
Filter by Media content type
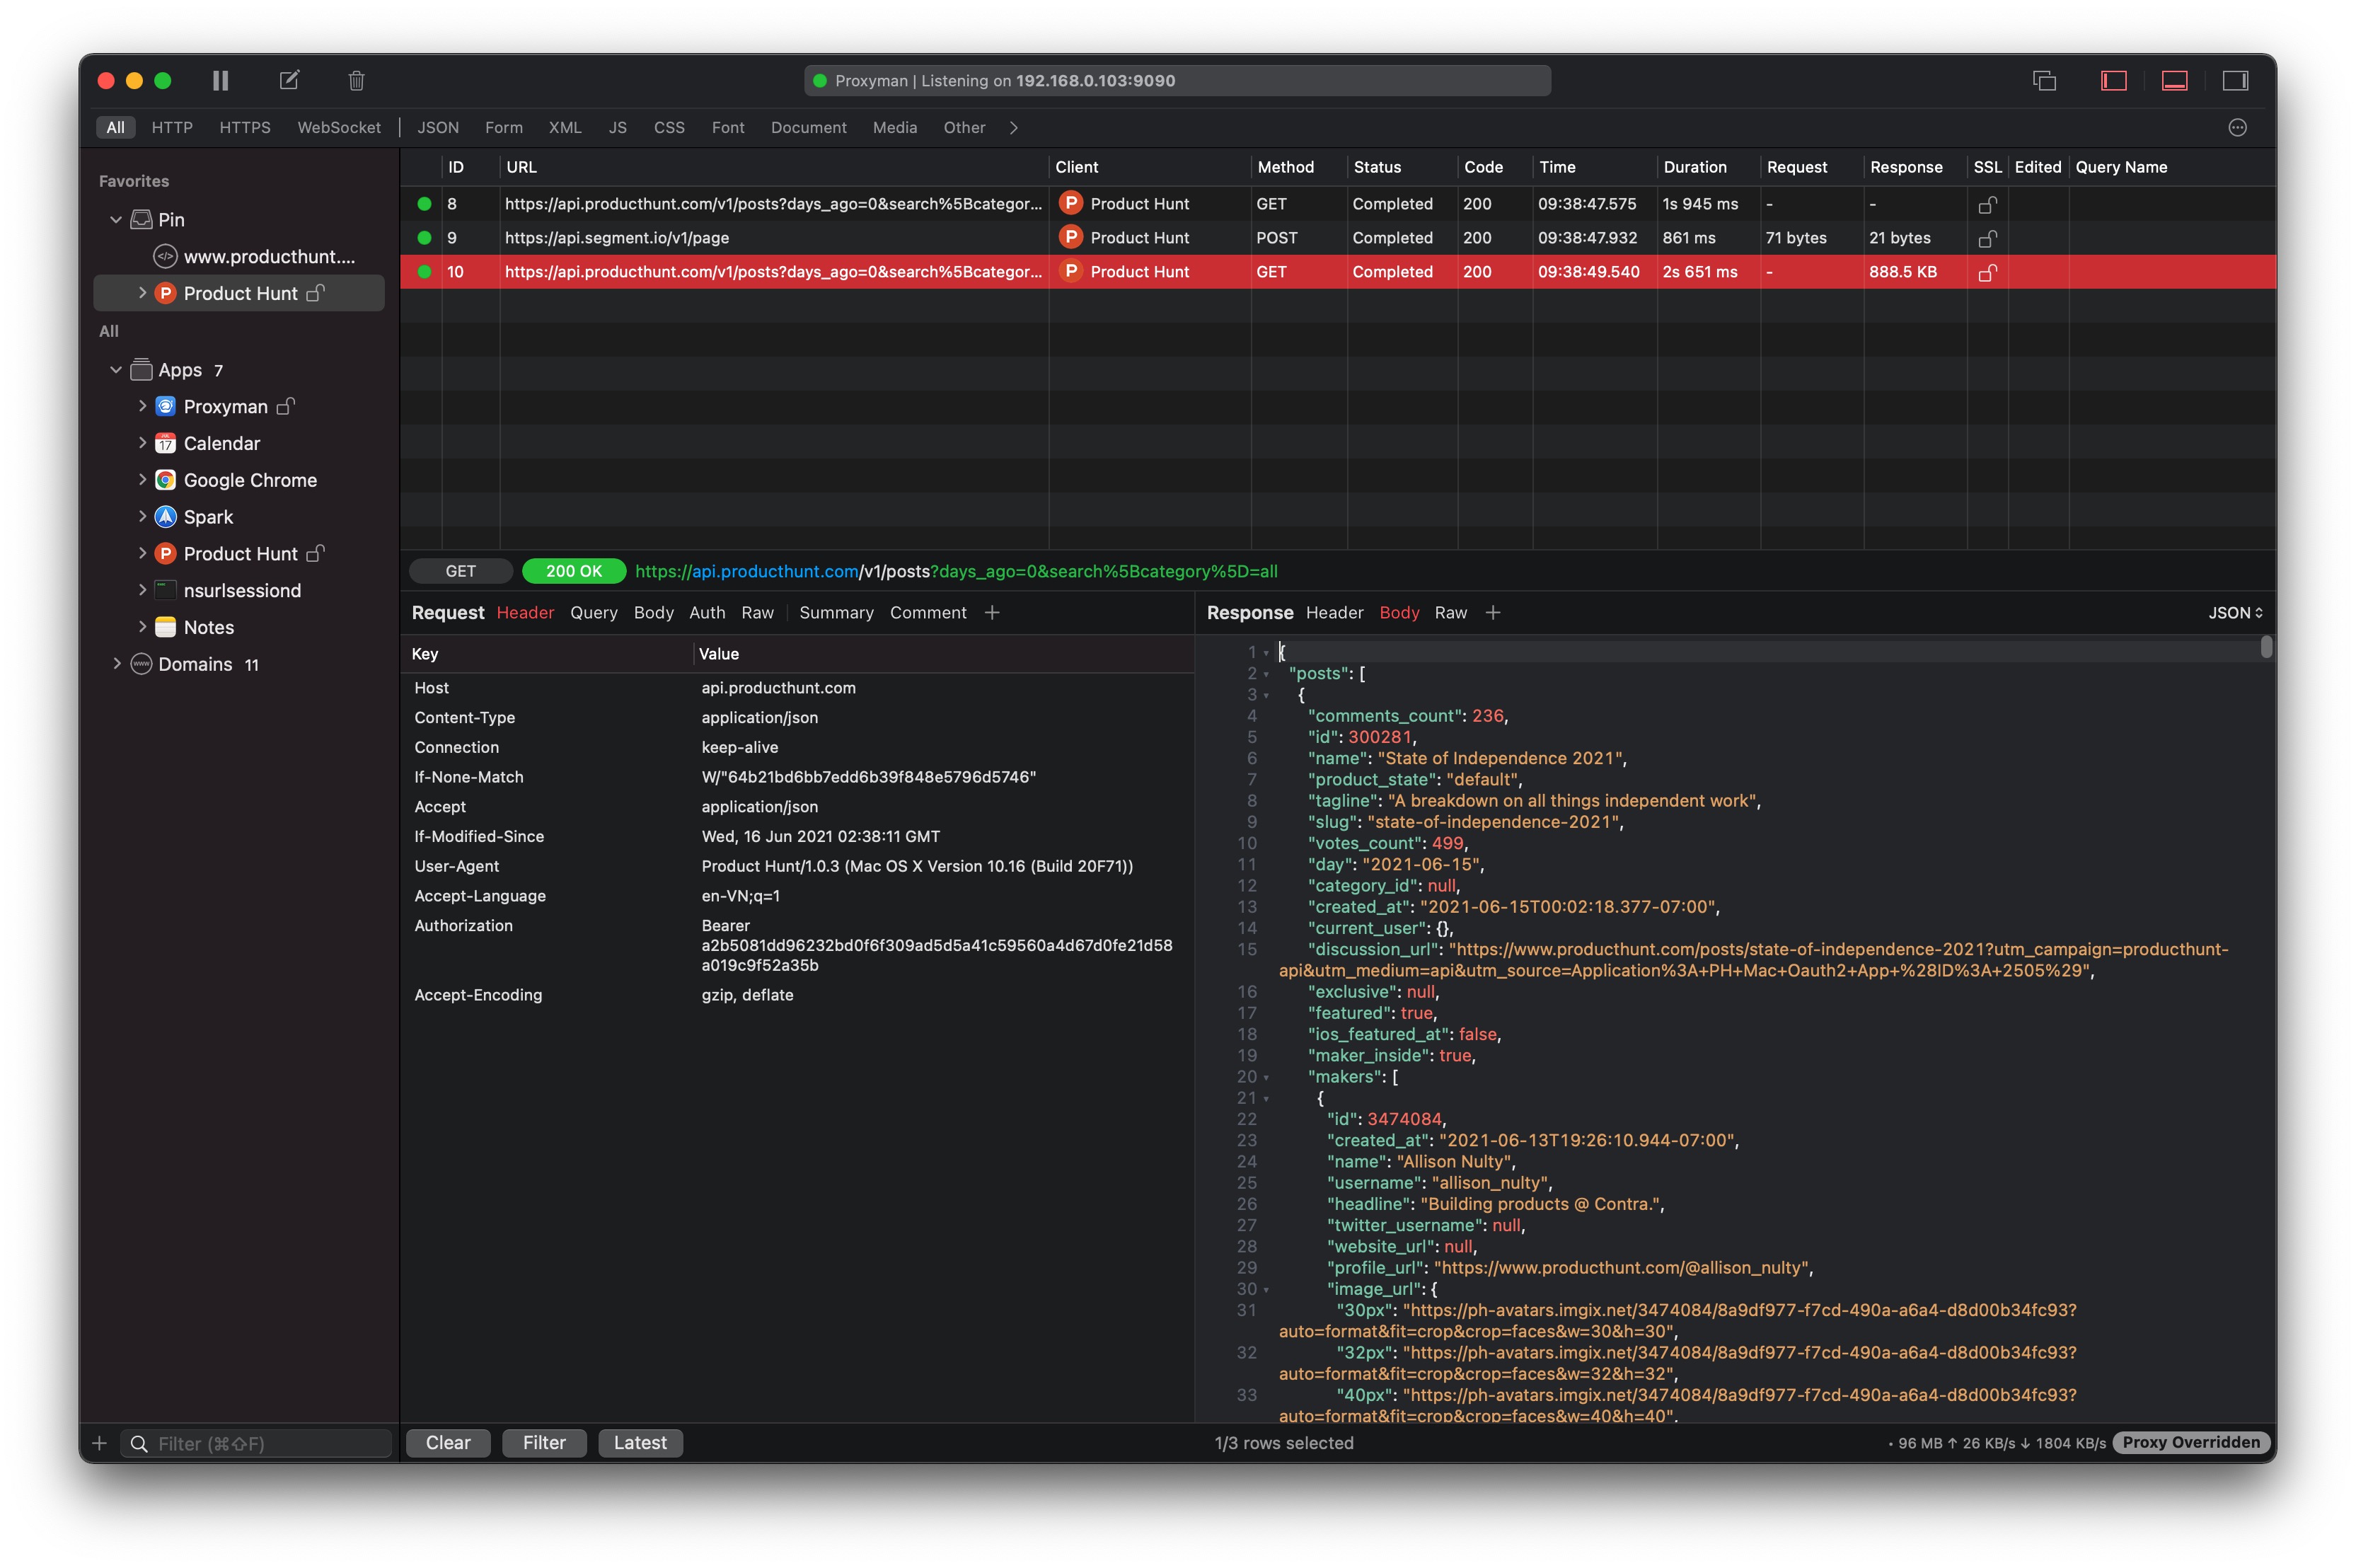pos(895,127)
